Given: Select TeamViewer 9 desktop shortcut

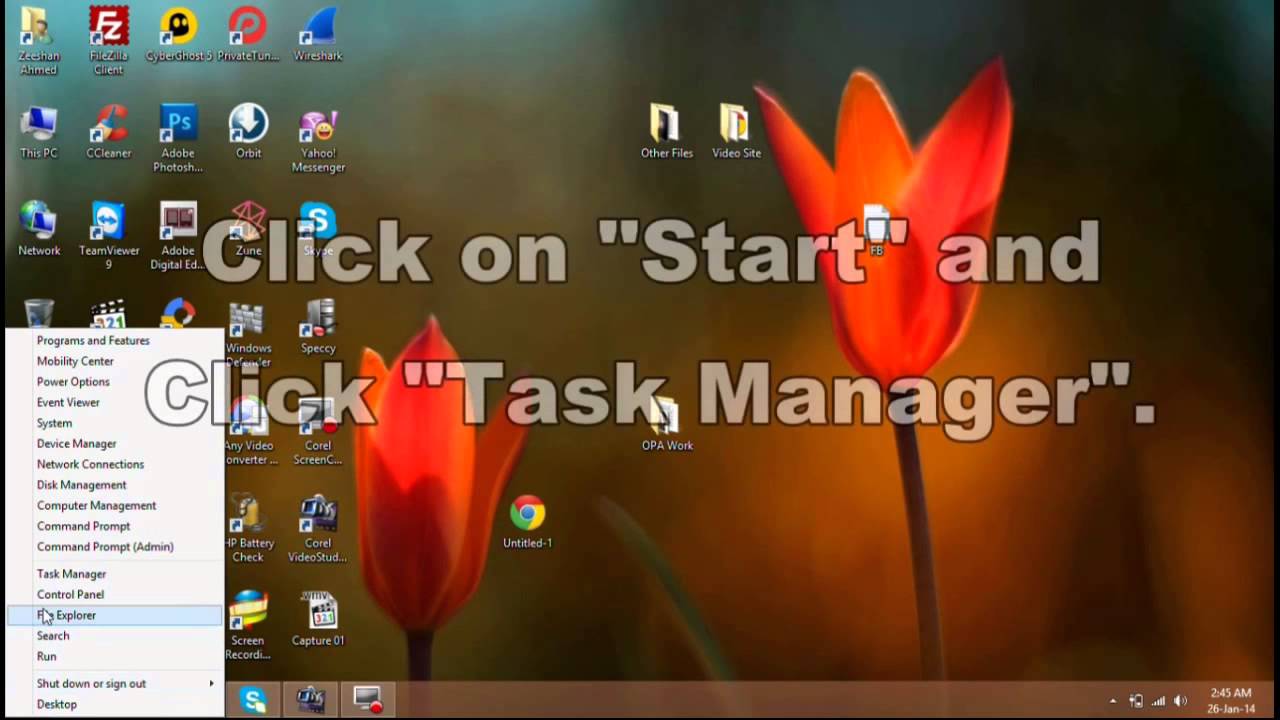Looking at the screenshot, I should (109, 236).
